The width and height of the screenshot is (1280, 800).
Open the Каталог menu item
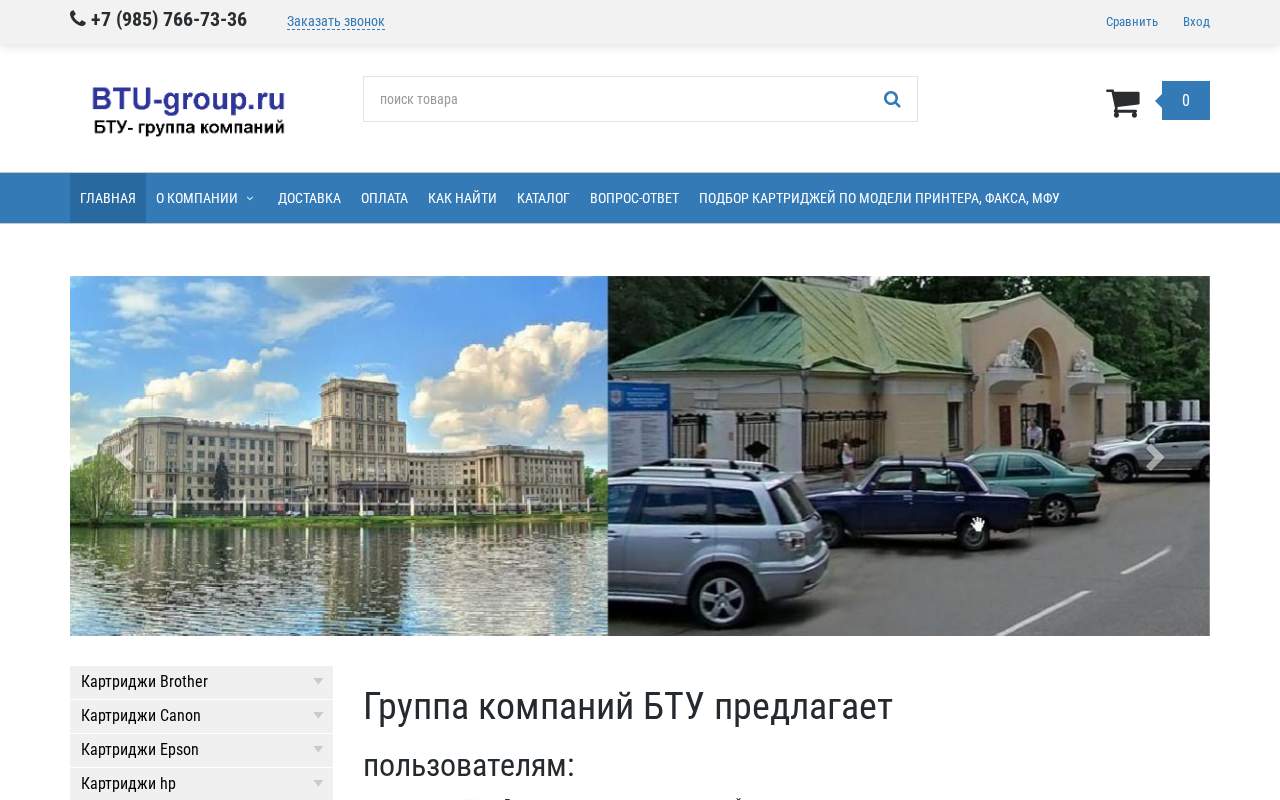[543, 198]
